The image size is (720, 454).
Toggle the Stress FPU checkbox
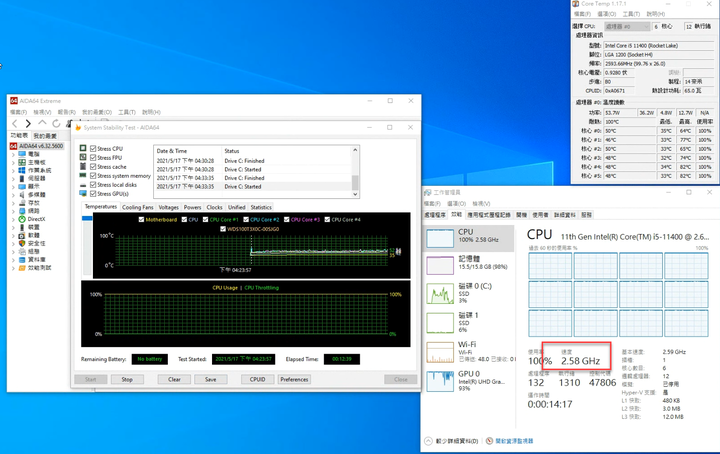(x=93, y=157)
